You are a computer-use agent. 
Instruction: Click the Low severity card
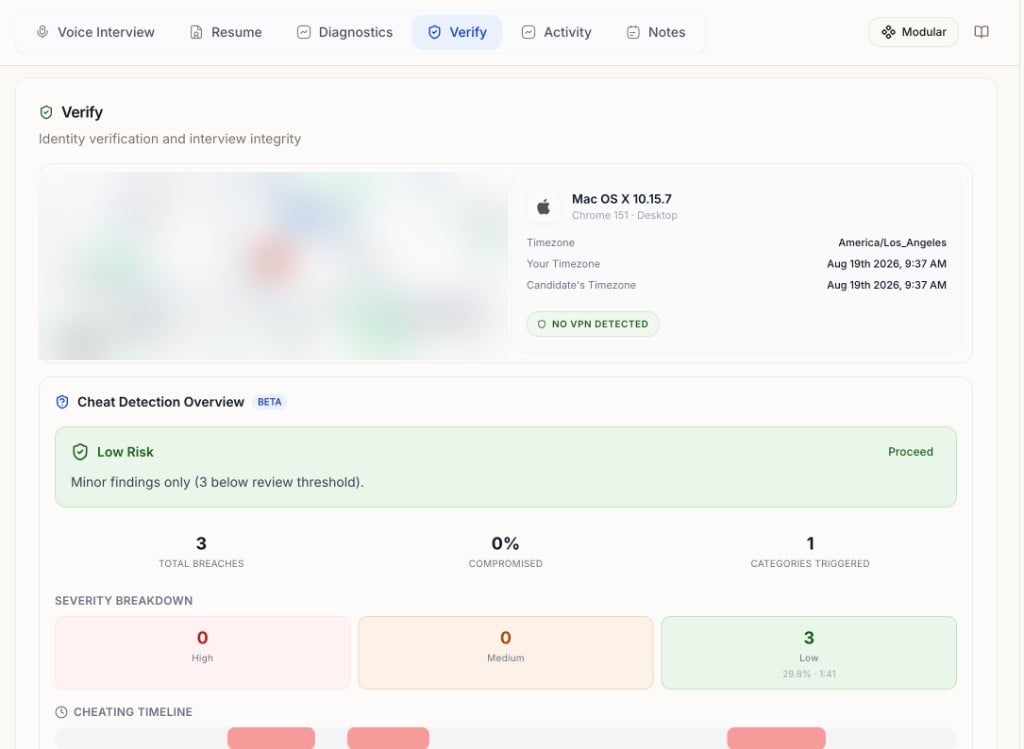tap(808, 652)
